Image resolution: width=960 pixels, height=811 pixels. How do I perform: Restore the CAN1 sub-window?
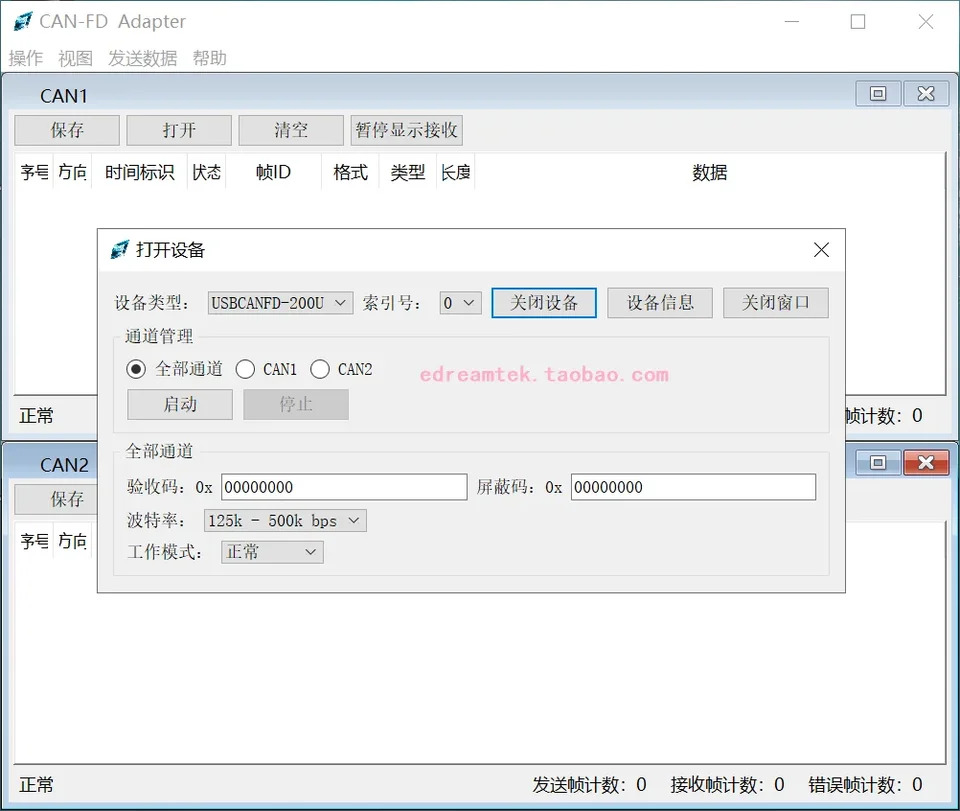coord(878,94)
